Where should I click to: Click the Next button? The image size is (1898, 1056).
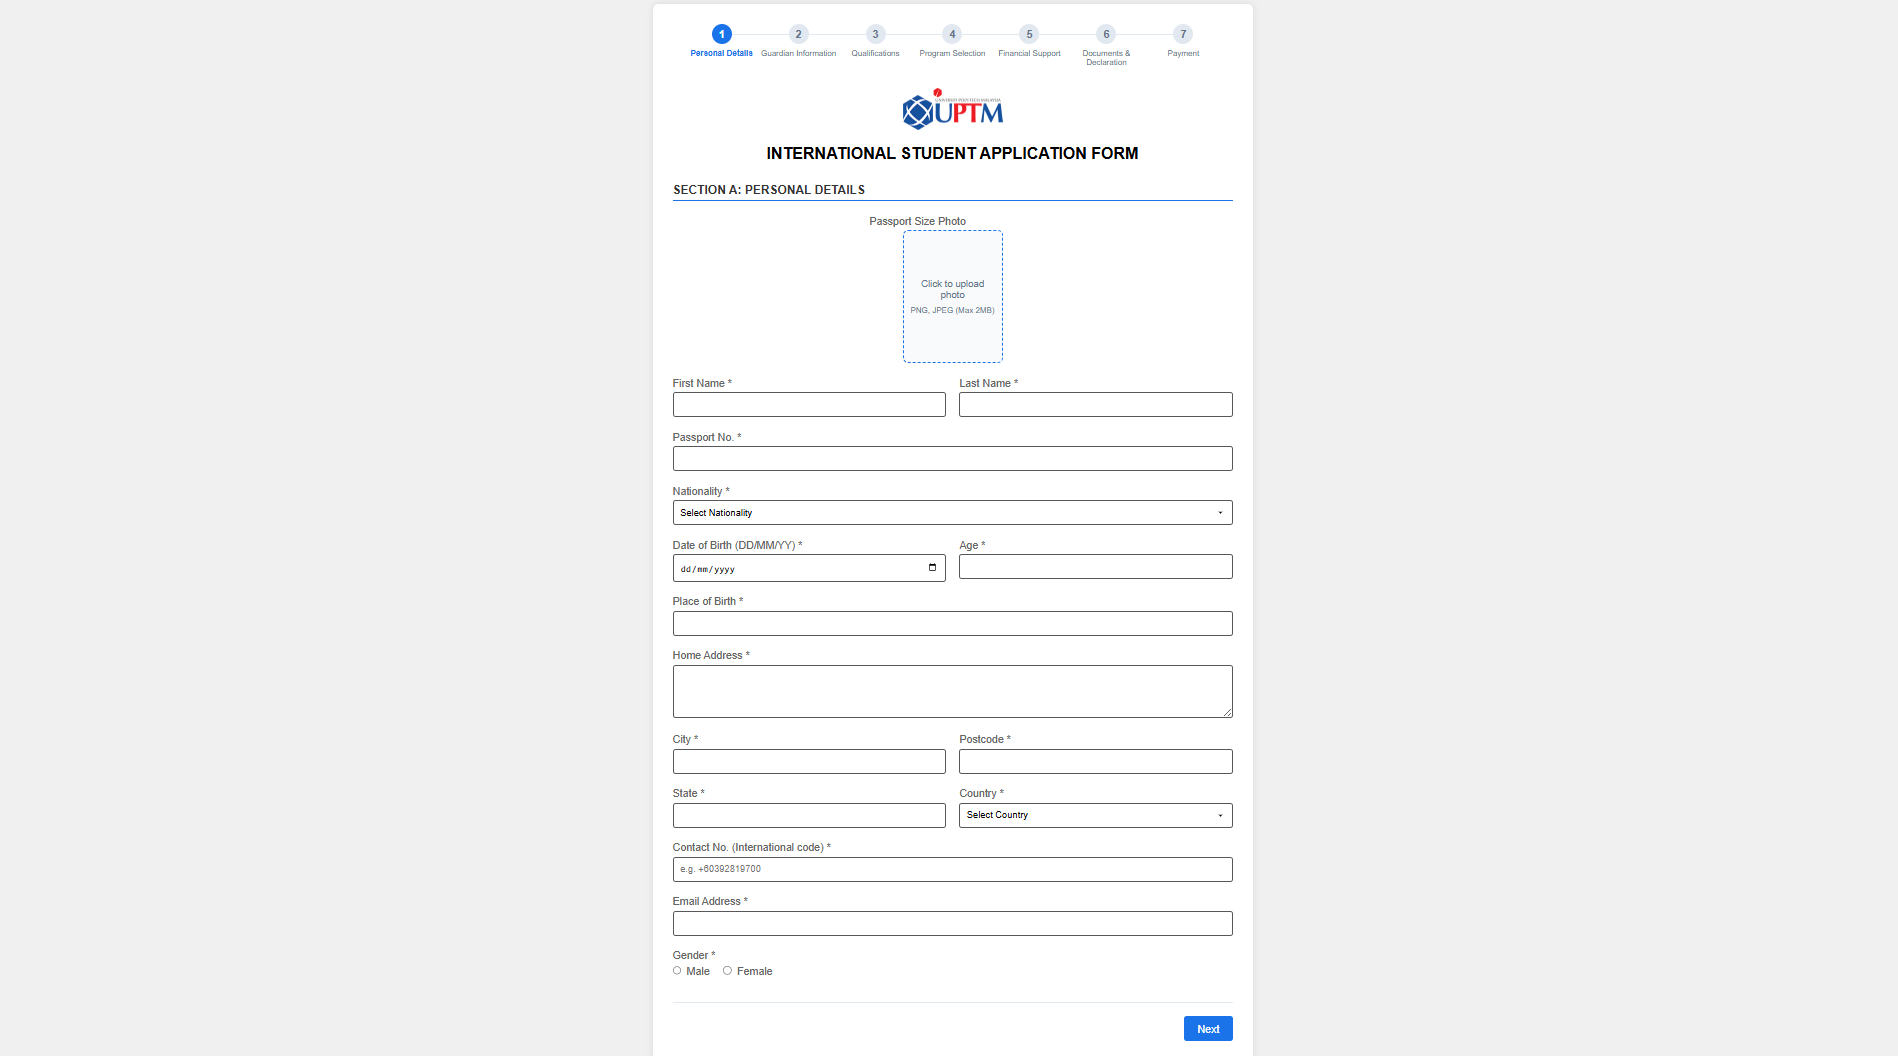(1207, 1028)
